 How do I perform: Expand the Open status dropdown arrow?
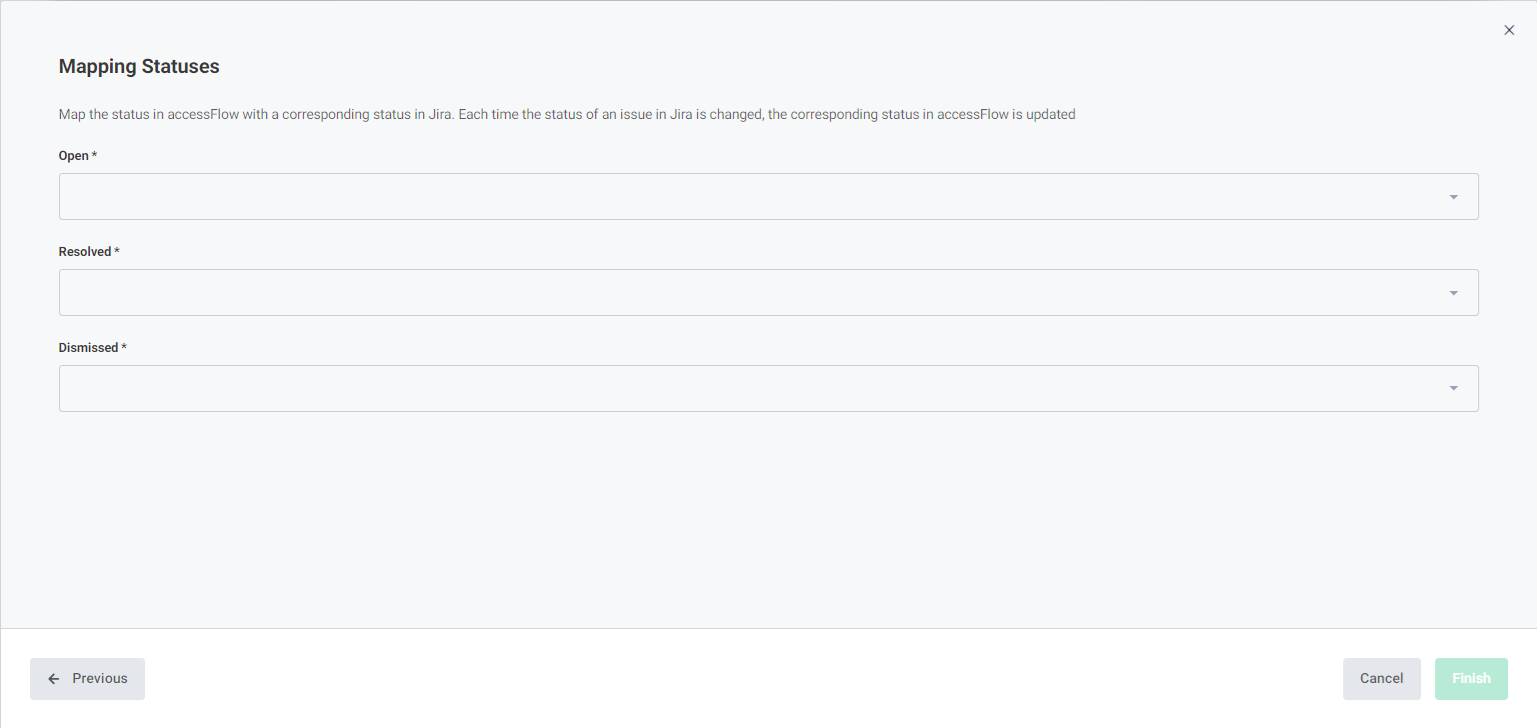click(1453, 197)
